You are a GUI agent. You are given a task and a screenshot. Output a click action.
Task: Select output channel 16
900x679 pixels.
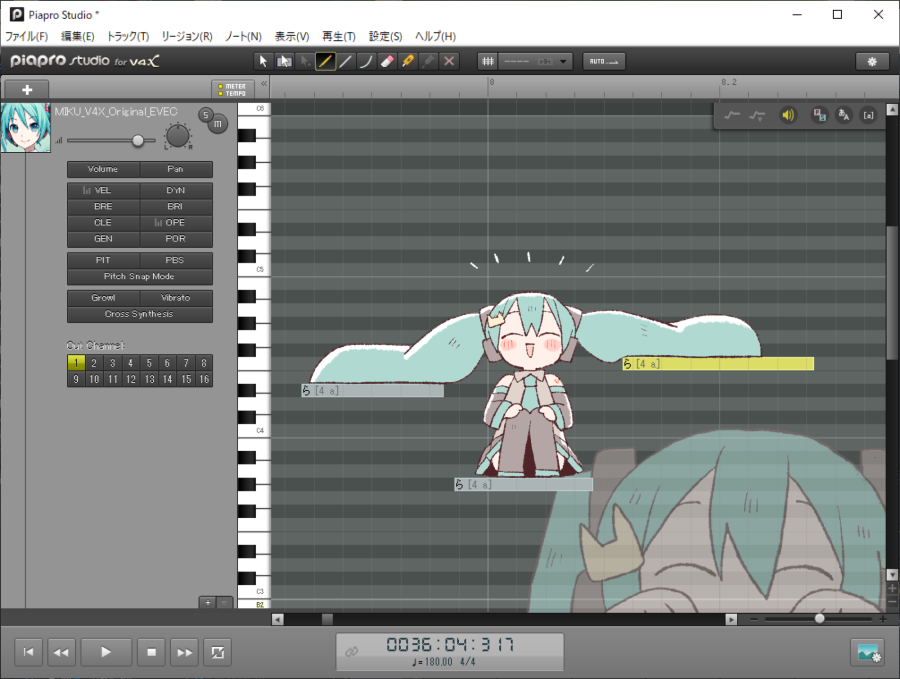(204, 379)
